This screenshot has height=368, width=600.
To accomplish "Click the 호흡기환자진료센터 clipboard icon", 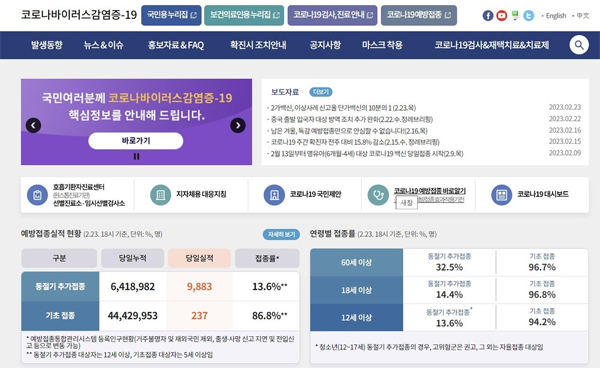I will pyautogui.click(x=38, y=195).
